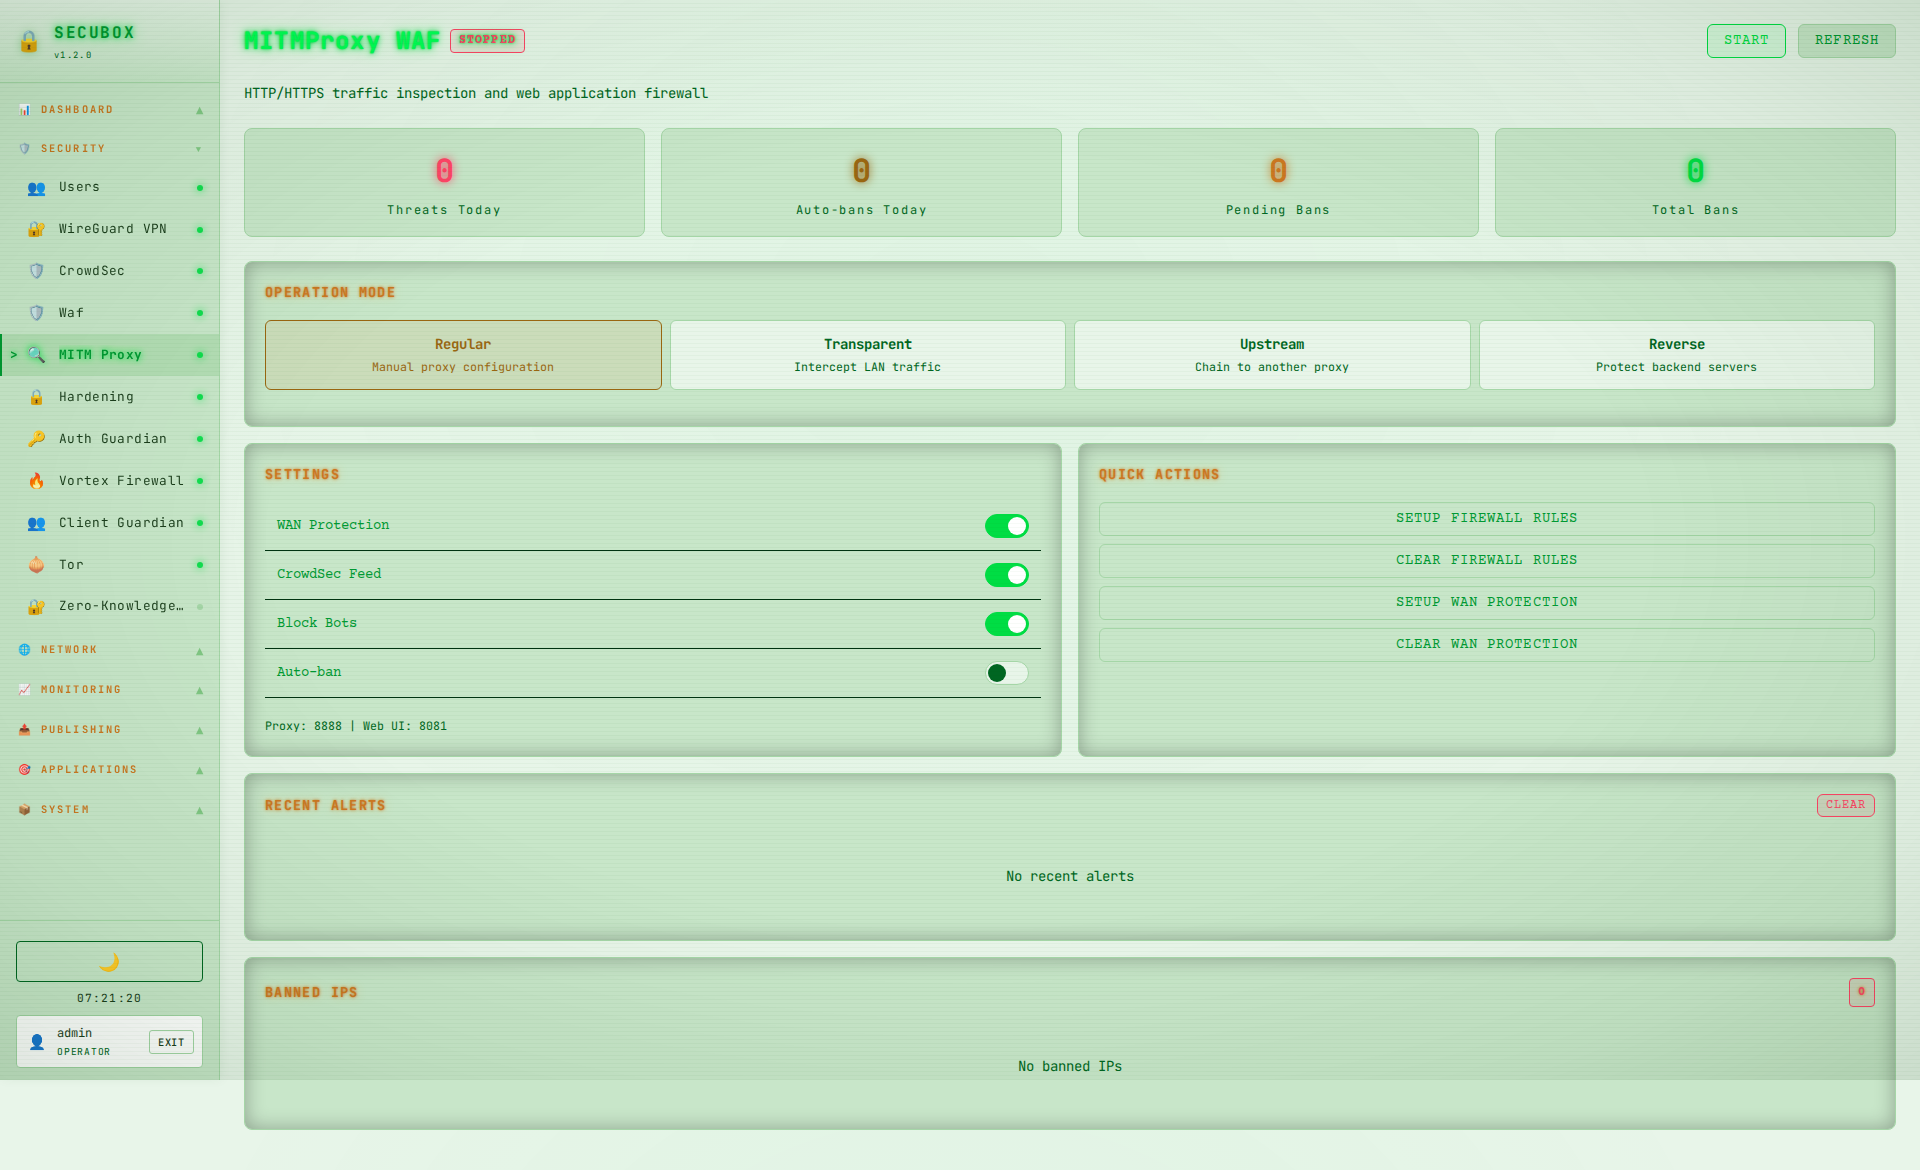Image resolution: width=1920 pixels, height=1170 pixels.
Task: Click the WireGuard VPN lock icon
Action: (36, 229)
